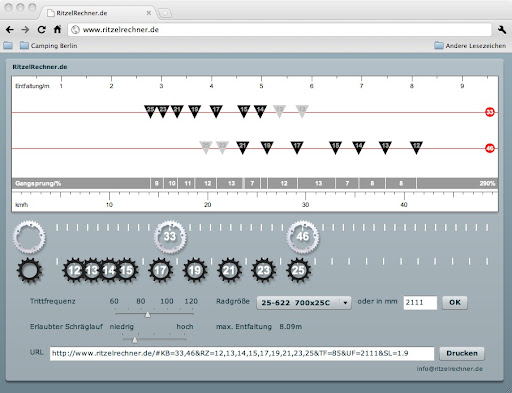This screenshot has height=393, width=512.
Task: Adjust the Erlaubter Schräglauf slider handle
Action: tap(134, 340)
